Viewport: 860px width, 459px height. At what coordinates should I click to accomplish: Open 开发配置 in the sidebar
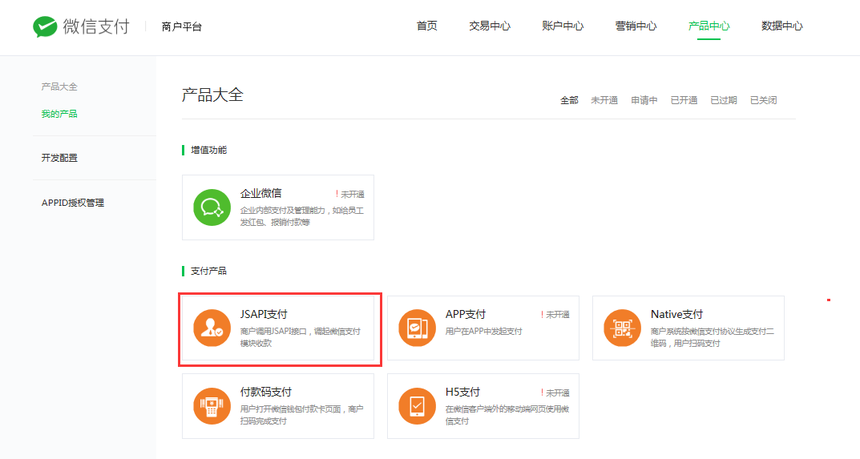pos(59,158)
